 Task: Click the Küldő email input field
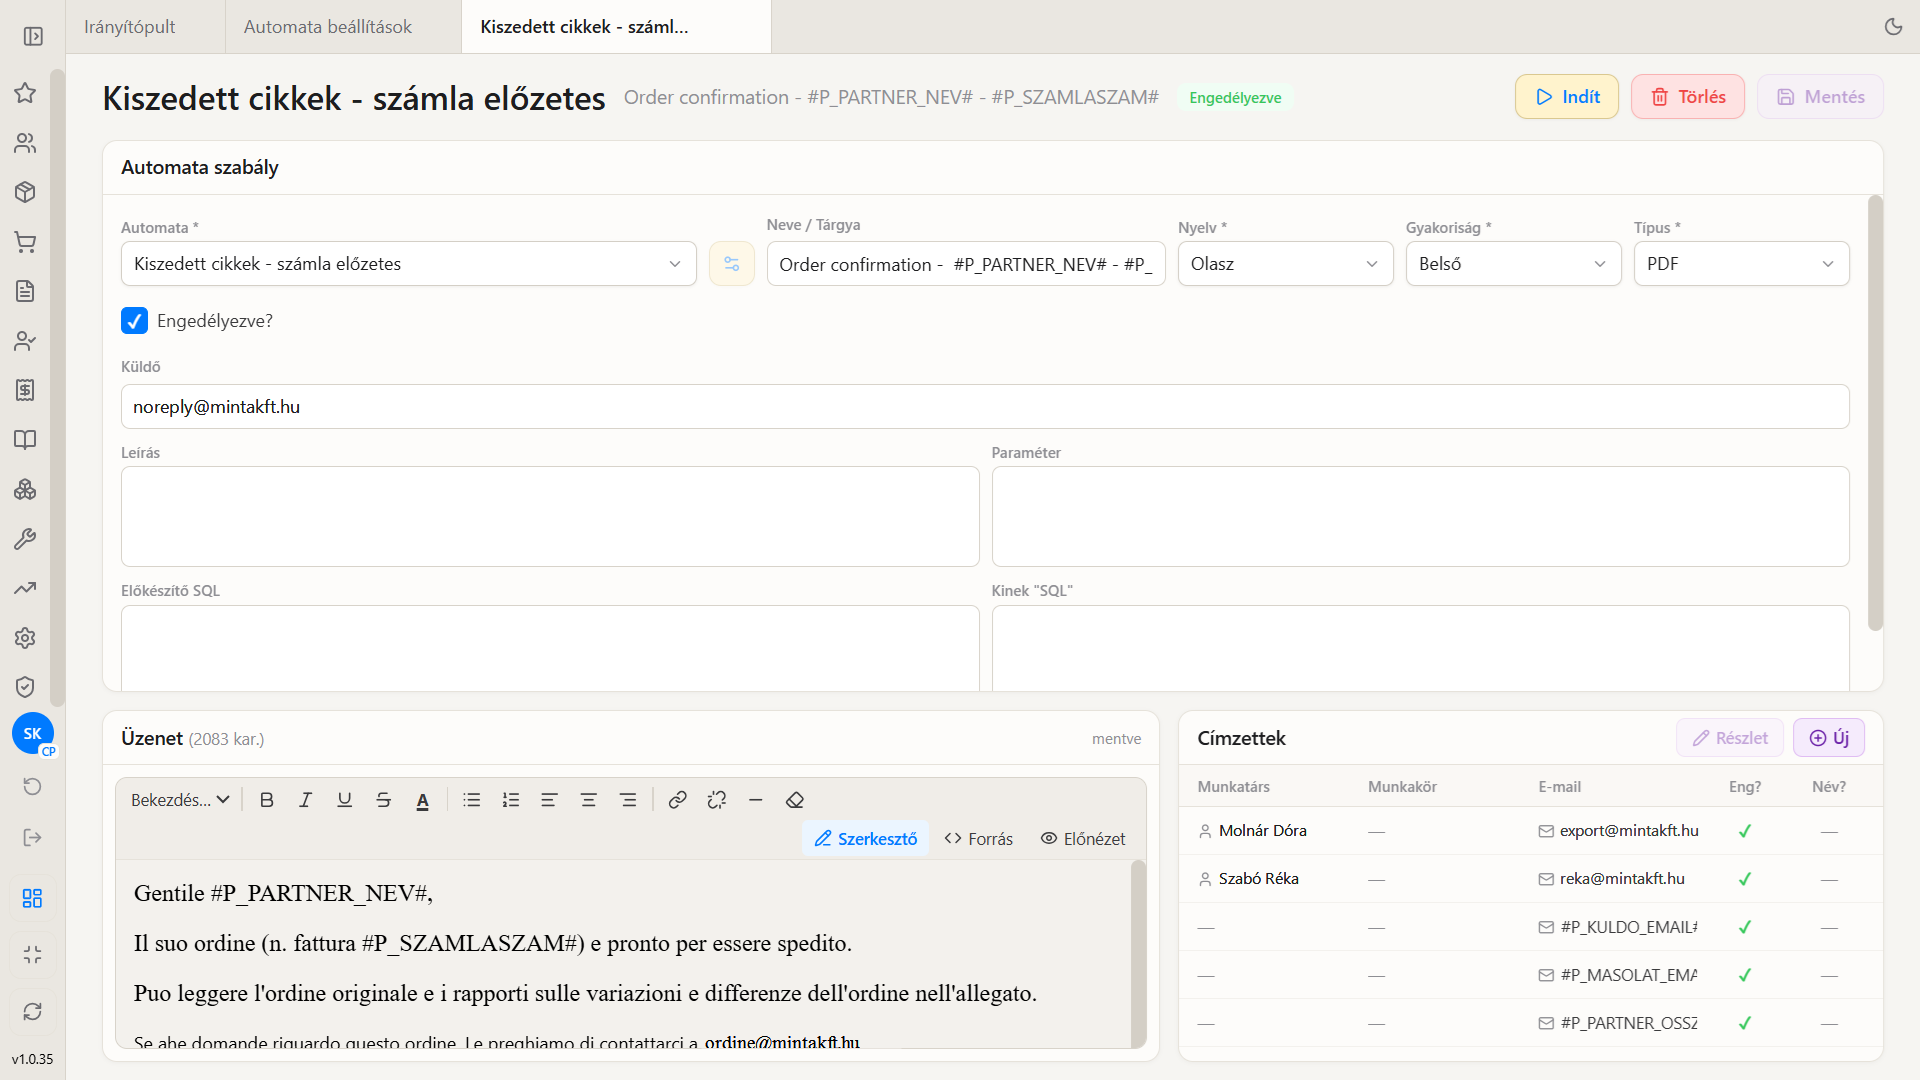tap(985, 407)
